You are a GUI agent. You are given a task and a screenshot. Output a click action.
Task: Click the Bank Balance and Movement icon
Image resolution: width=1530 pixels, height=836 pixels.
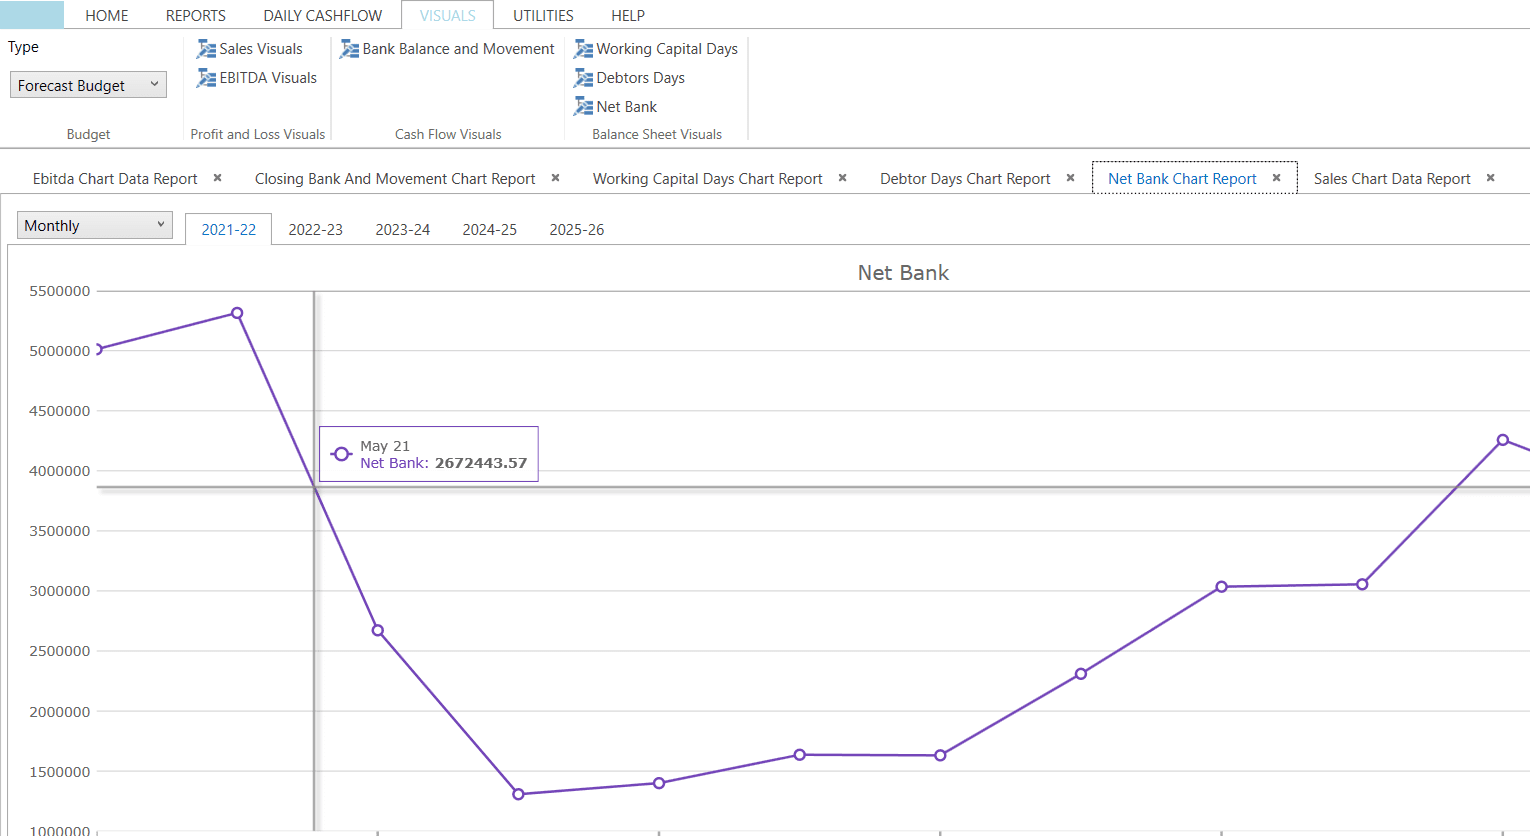(x=349, y=49)
